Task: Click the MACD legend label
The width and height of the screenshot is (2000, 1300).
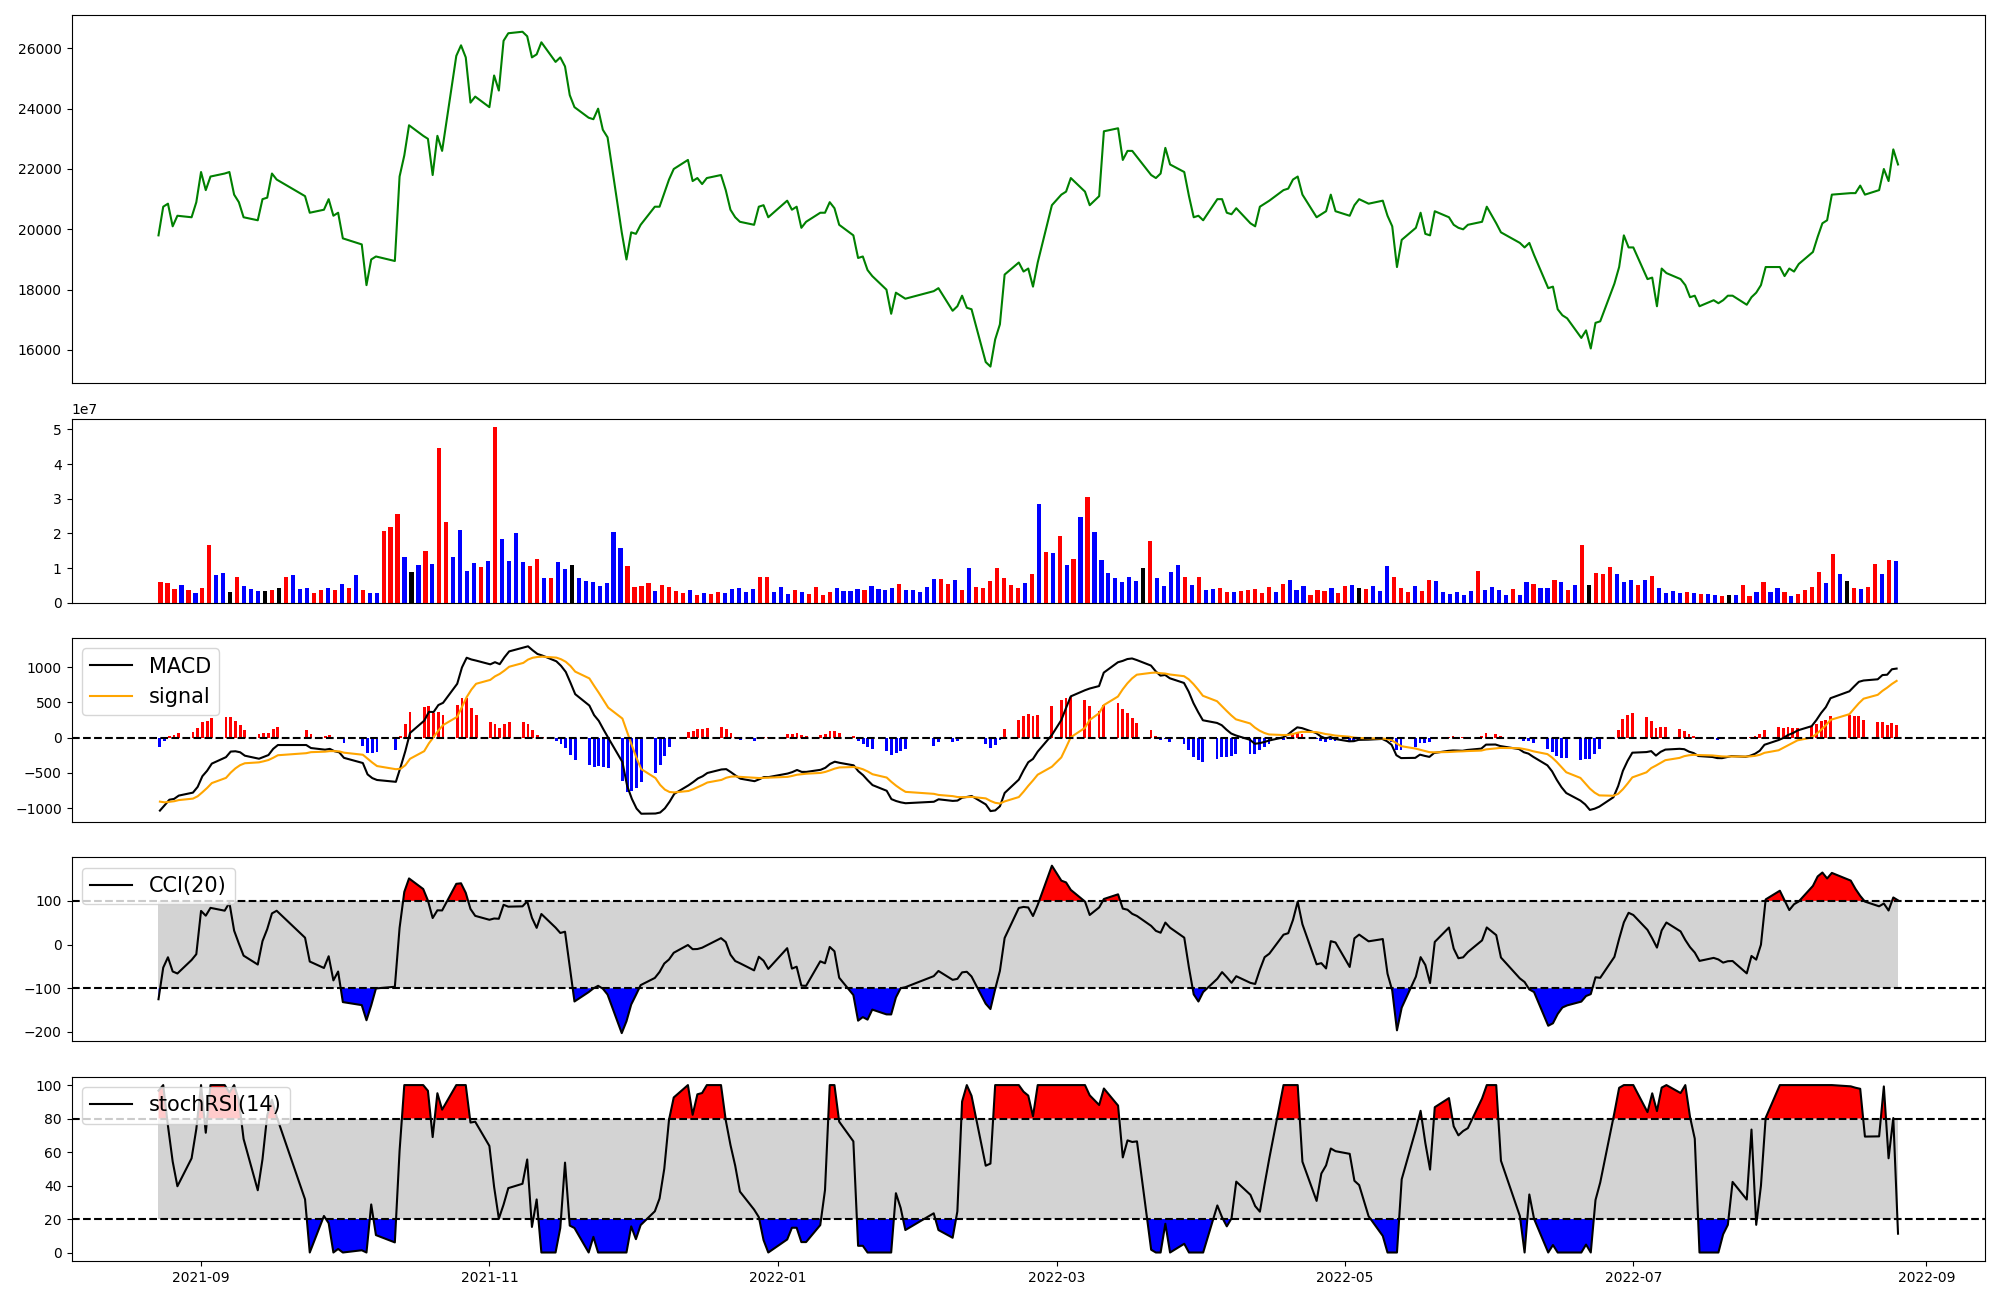Action: tap(180, 666)
